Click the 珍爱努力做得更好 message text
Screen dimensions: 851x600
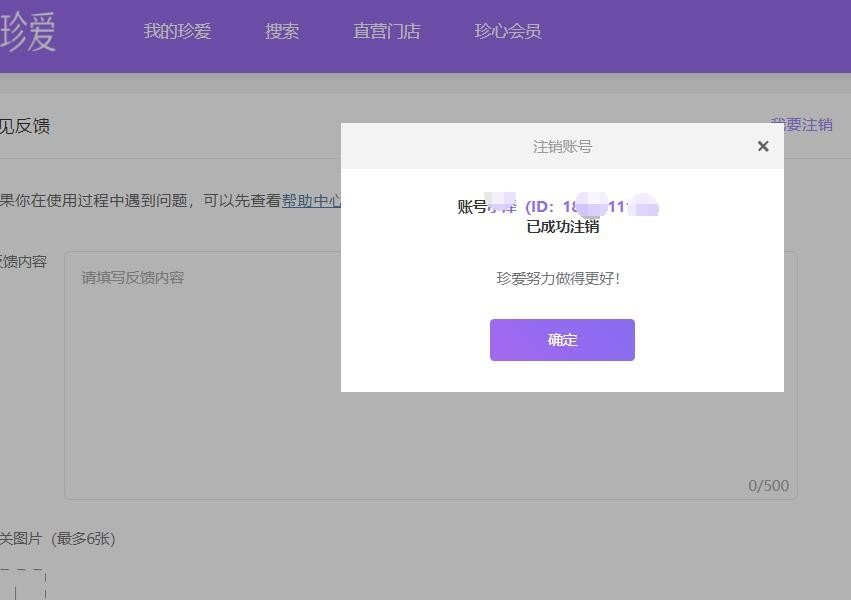click(x=562, y=279)
